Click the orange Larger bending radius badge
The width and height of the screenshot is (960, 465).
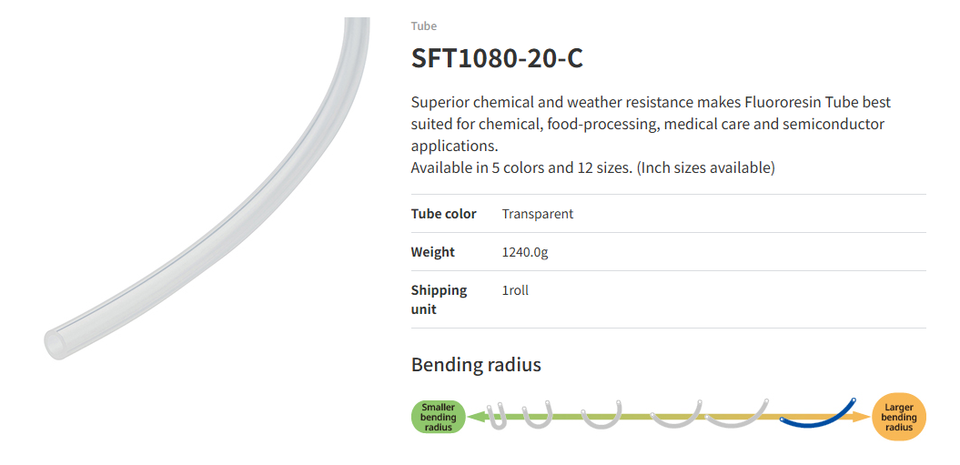pos(900,415)
